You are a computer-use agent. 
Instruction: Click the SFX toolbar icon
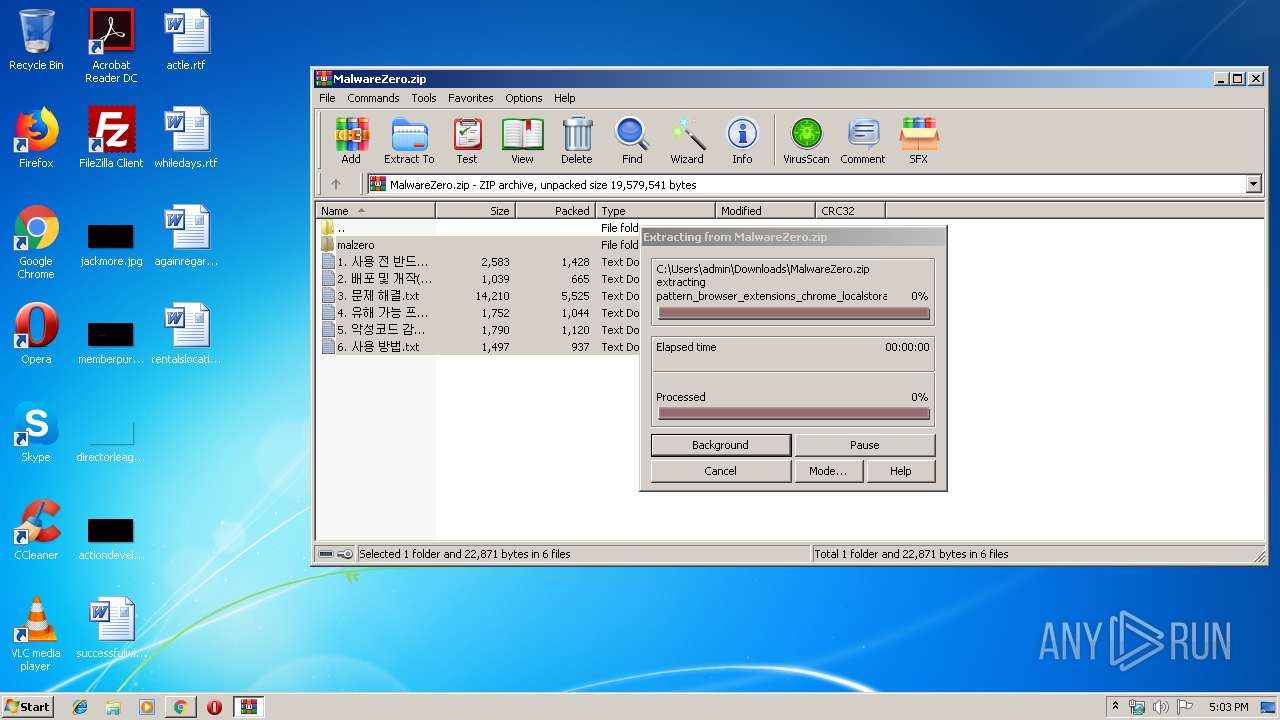[x=918, y=140]
